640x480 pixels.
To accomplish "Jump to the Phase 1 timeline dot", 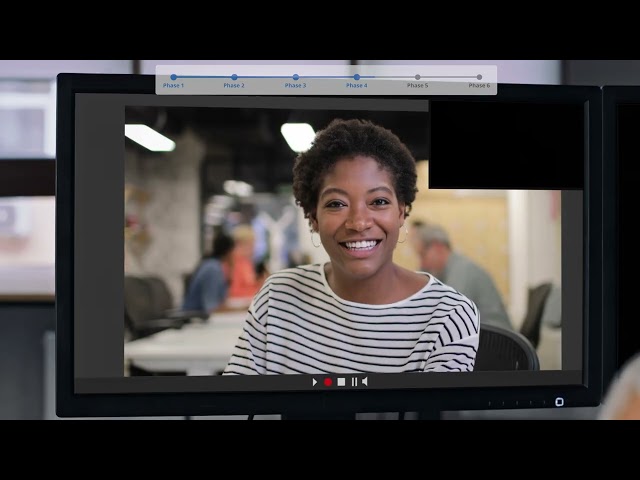I will click(173, 76).
